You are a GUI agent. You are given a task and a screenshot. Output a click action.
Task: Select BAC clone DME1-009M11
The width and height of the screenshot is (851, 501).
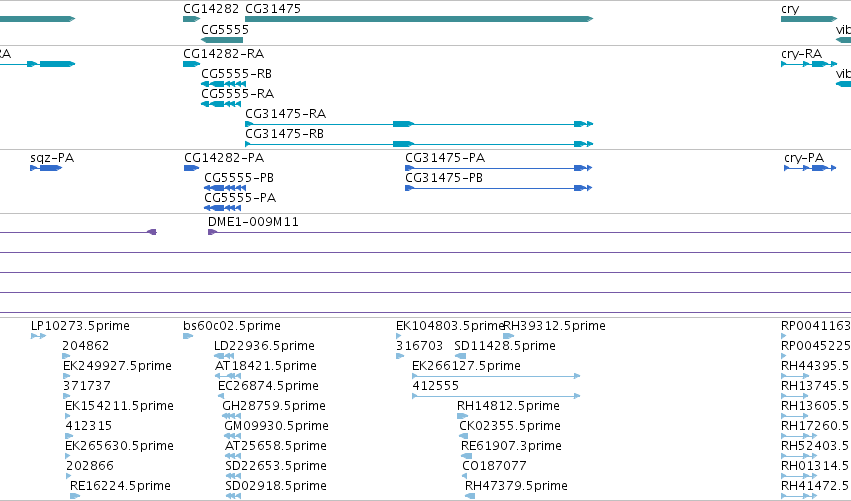click(x=529, y=232)
